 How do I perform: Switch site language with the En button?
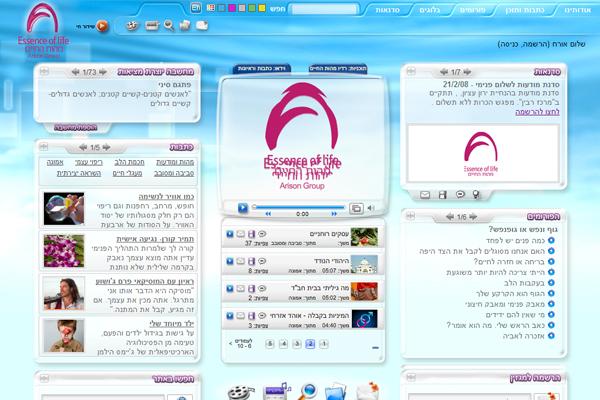click(x=196, y=8)
